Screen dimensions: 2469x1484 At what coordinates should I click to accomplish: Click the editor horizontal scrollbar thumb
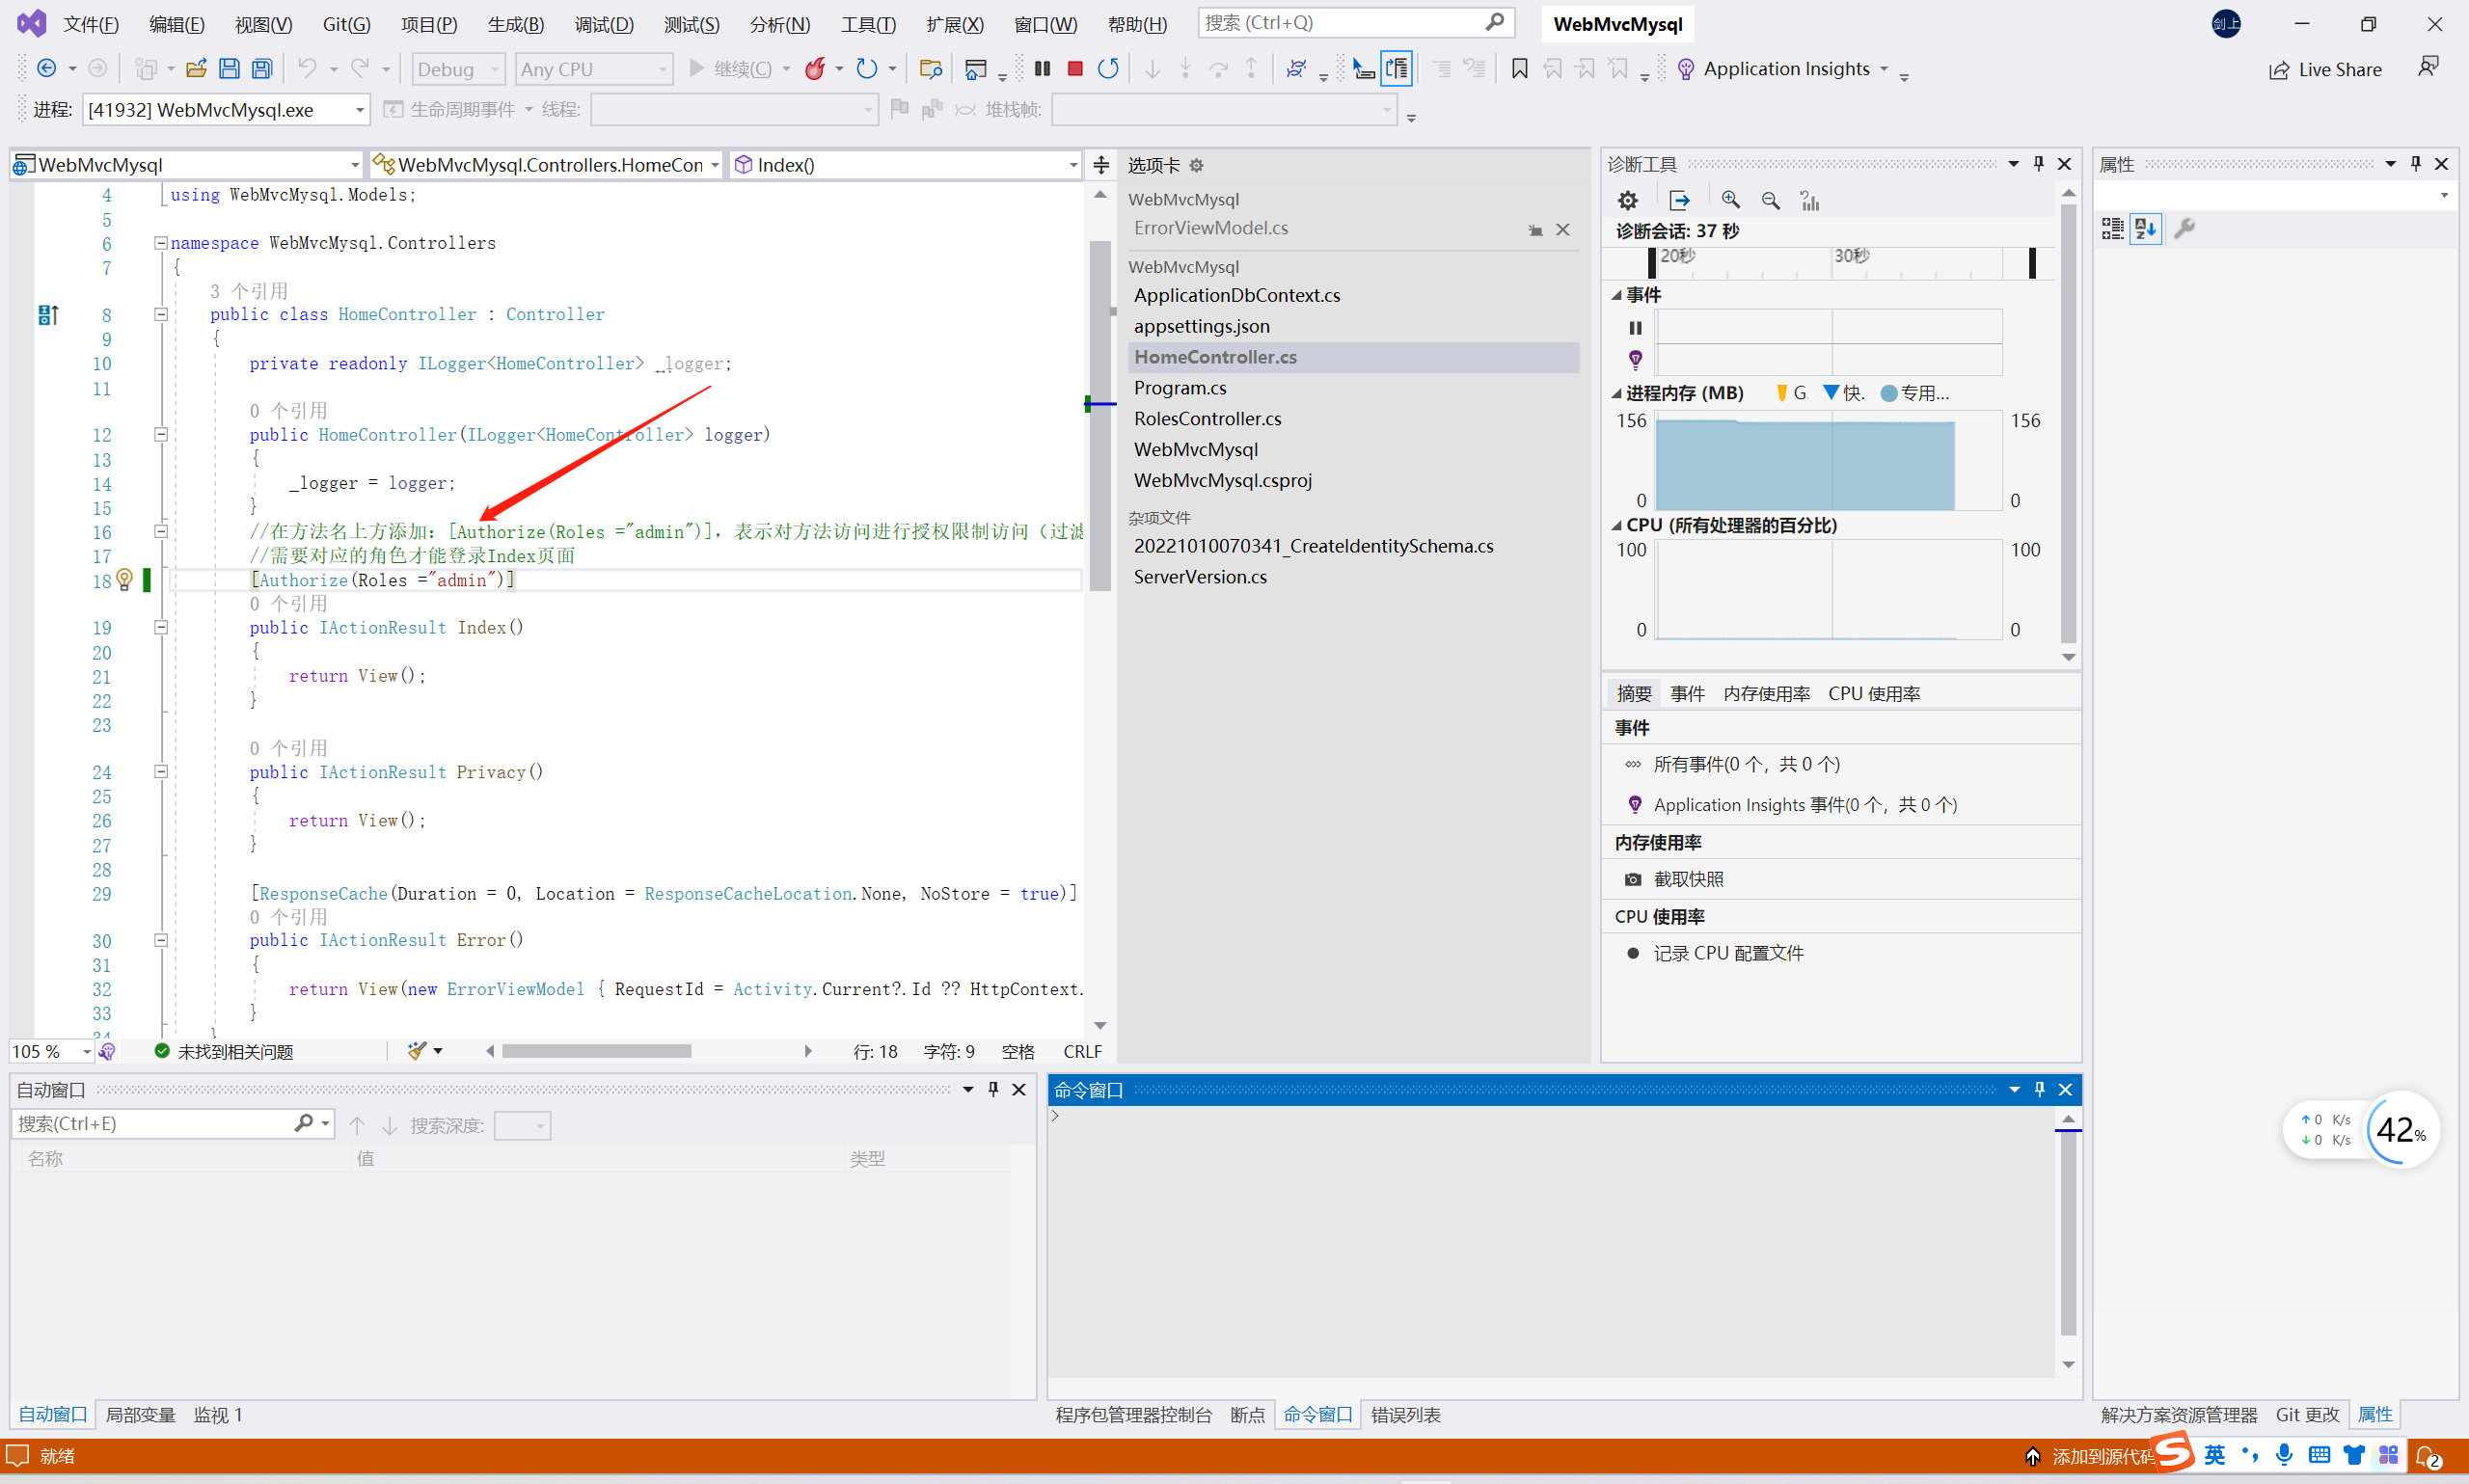point(597,1052)
